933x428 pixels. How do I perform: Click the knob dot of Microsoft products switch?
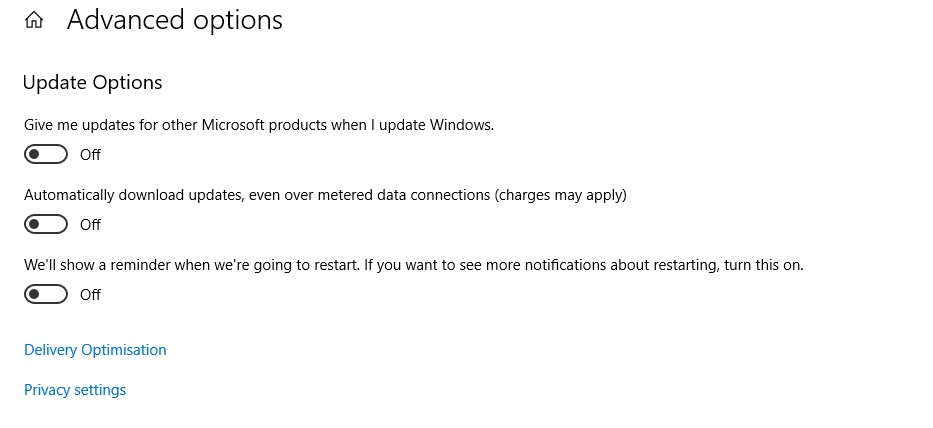click(x=35, y=155)
